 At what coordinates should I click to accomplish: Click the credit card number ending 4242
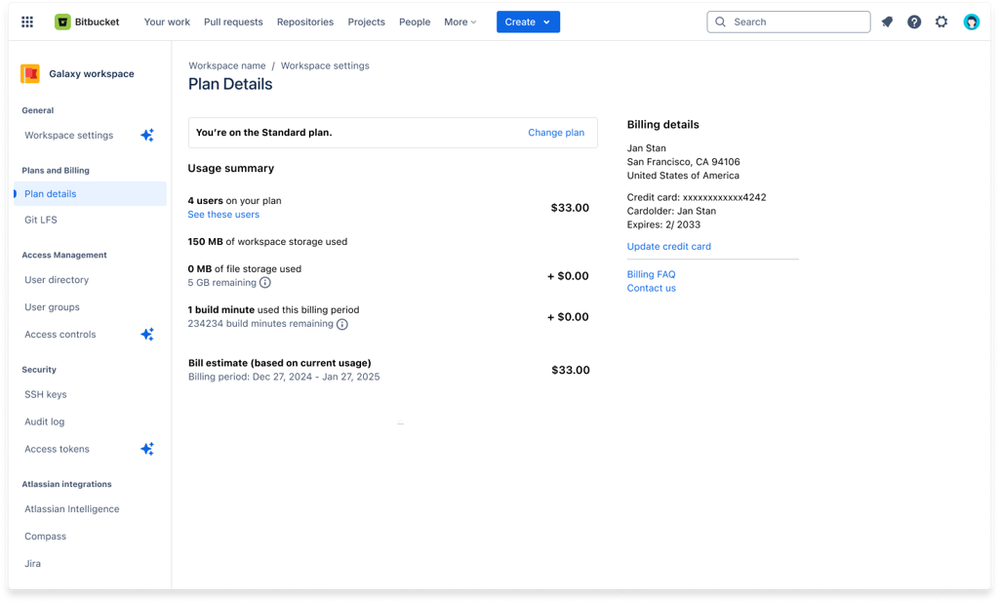point(724,197)
